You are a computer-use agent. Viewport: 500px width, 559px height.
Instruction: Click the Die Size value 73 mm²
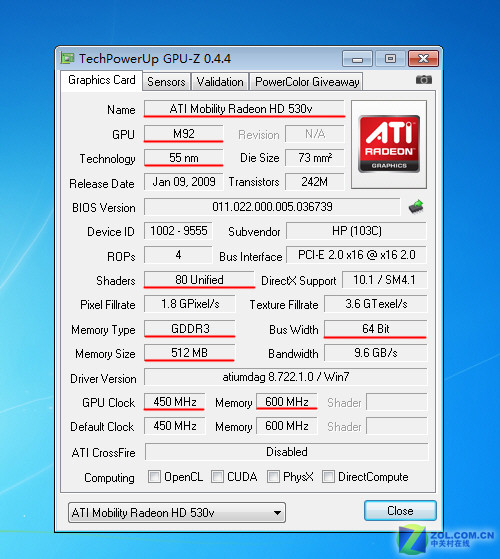pyautogui.click(x=315, y=158)
